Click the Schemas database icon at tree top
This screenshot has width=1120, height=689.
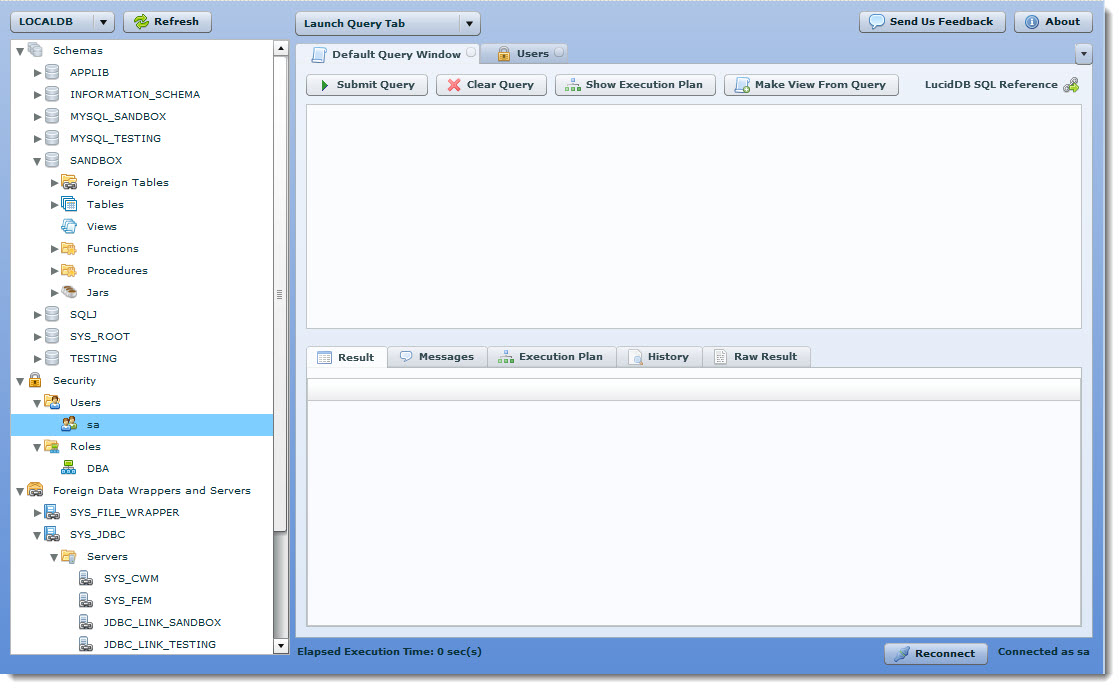click(36, 49)
